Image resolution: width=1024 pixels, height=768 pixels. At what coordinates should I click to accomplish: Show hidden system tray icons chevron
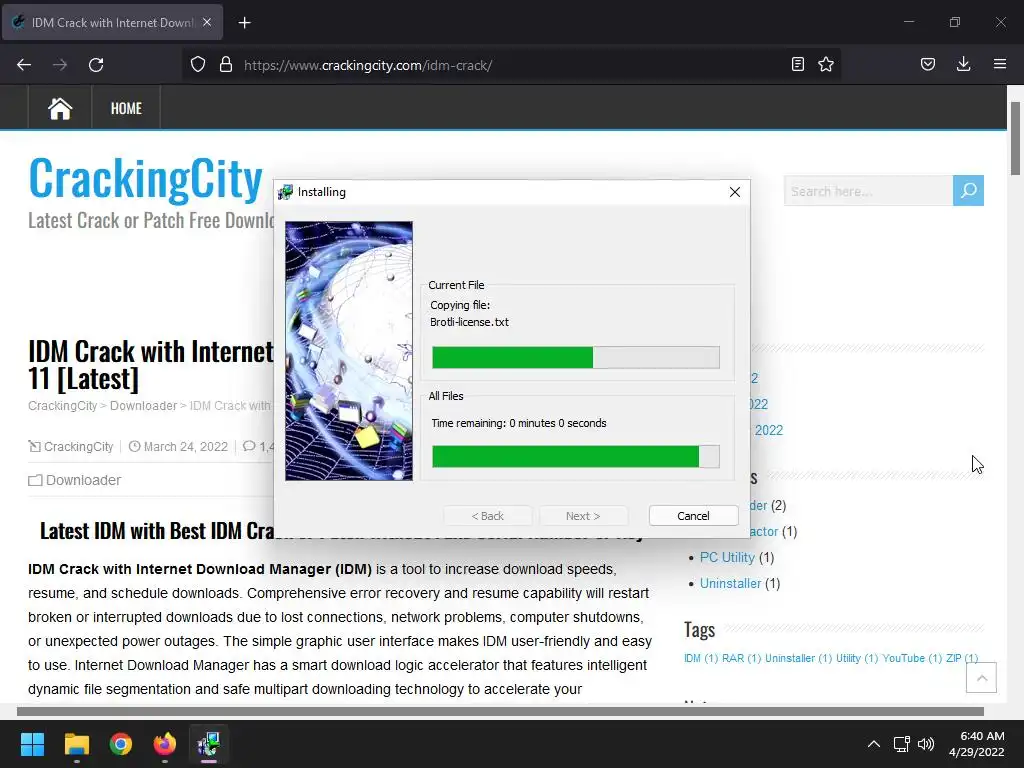pos(874,744)
